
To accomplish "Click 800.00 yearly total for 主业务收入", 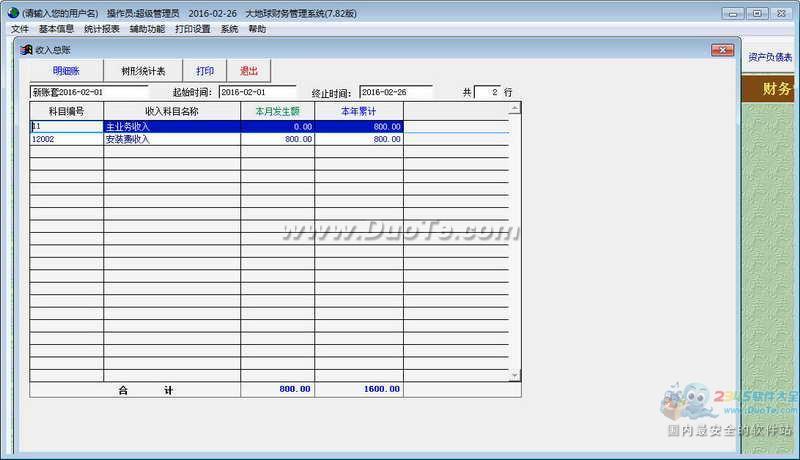I will tap(359, 126).
